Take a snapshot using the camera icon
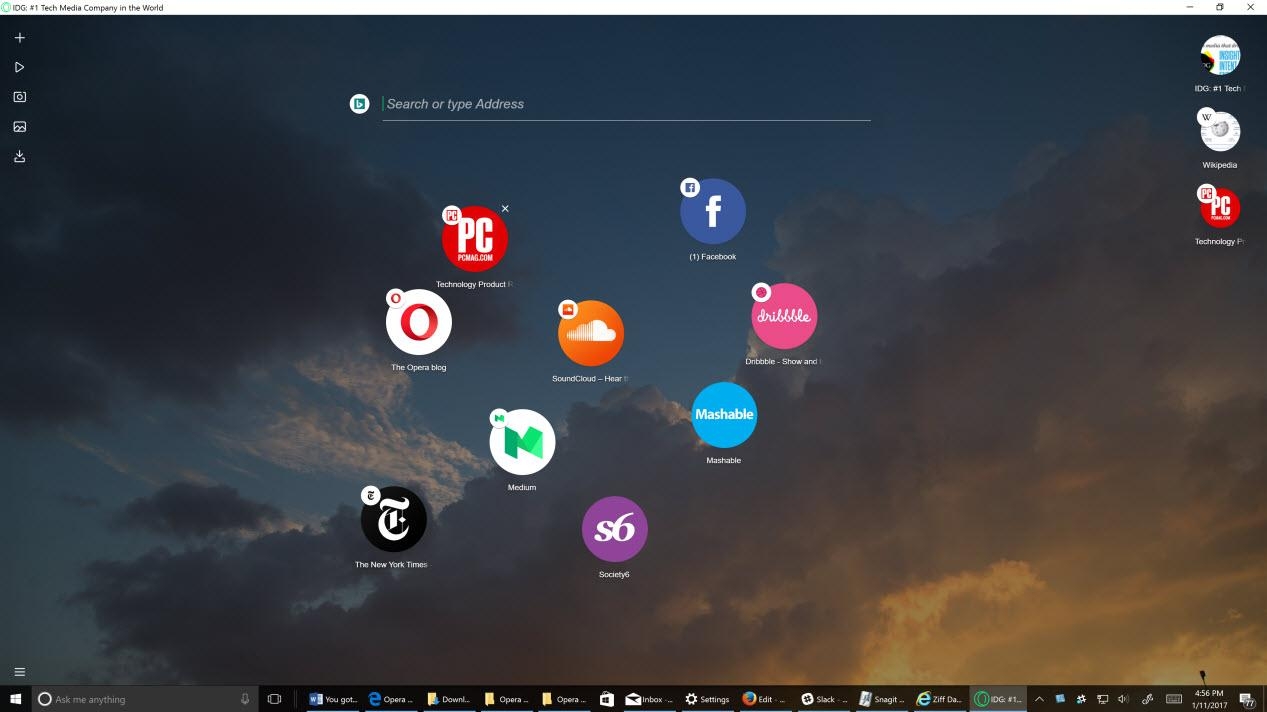This screenshot has height=712, width=1267. point(19,97)
